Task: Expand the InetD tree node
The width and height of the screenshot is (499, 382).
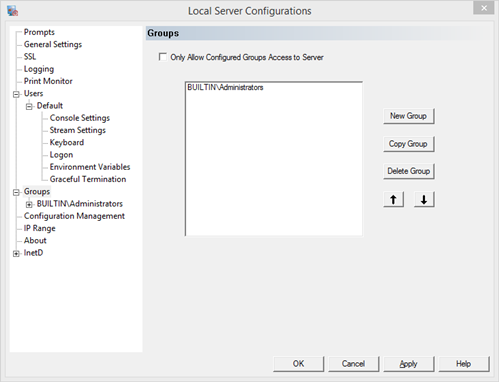Action: 16,254
